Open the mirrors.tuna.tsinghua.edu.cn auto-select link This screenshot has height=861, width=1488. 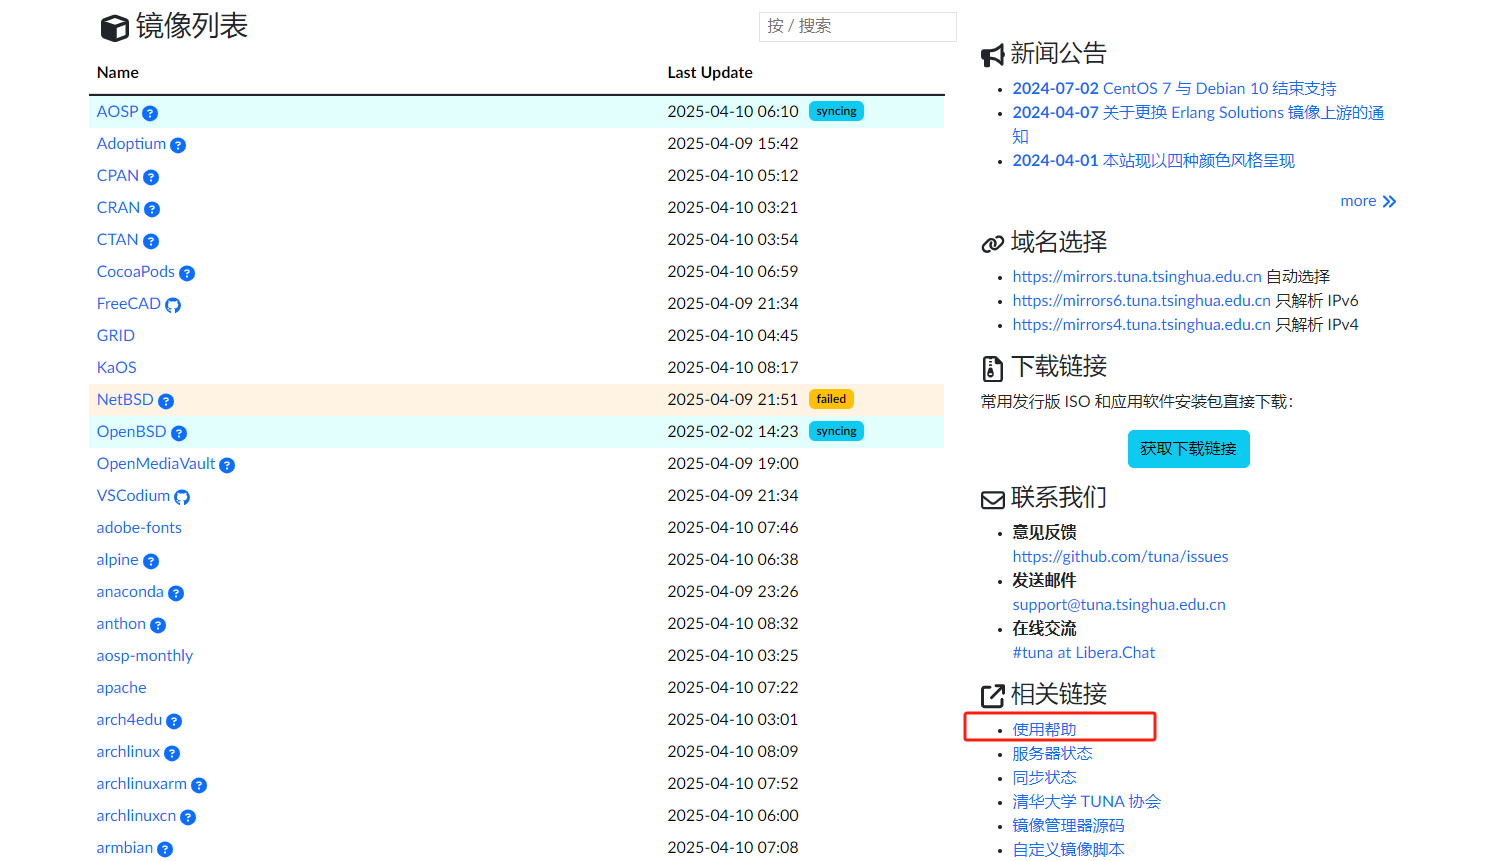click(1137, 276)
